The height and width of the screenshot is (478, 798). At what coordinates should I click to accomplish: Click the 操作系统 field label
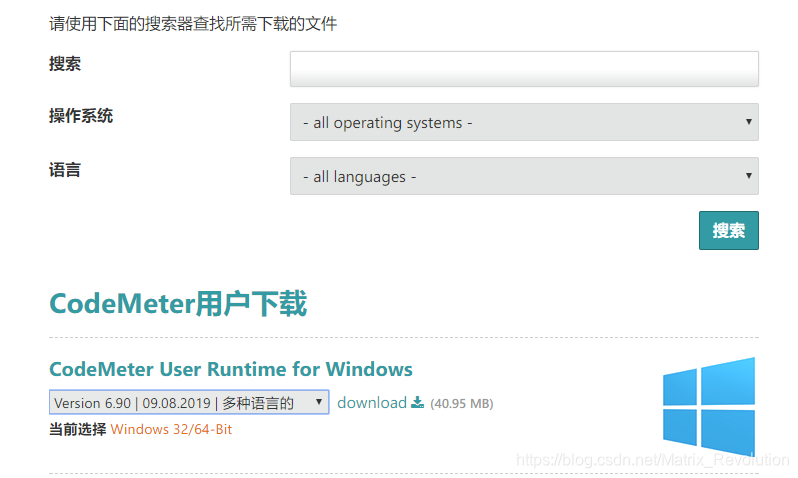[x=81, y=116]
